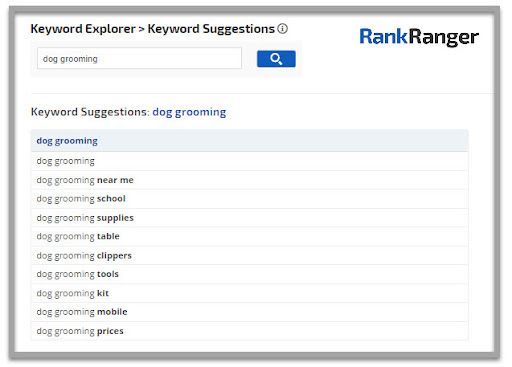This screenshot has height=367, width=512.
Task: Focus the 'dog grooming' search input field
Action: pos(139,58)
